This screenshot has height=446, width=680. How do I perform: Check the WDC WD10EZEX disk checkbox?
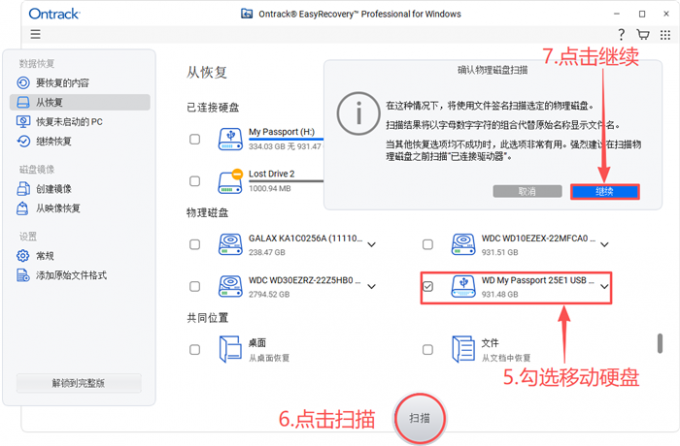coord(428,245)
